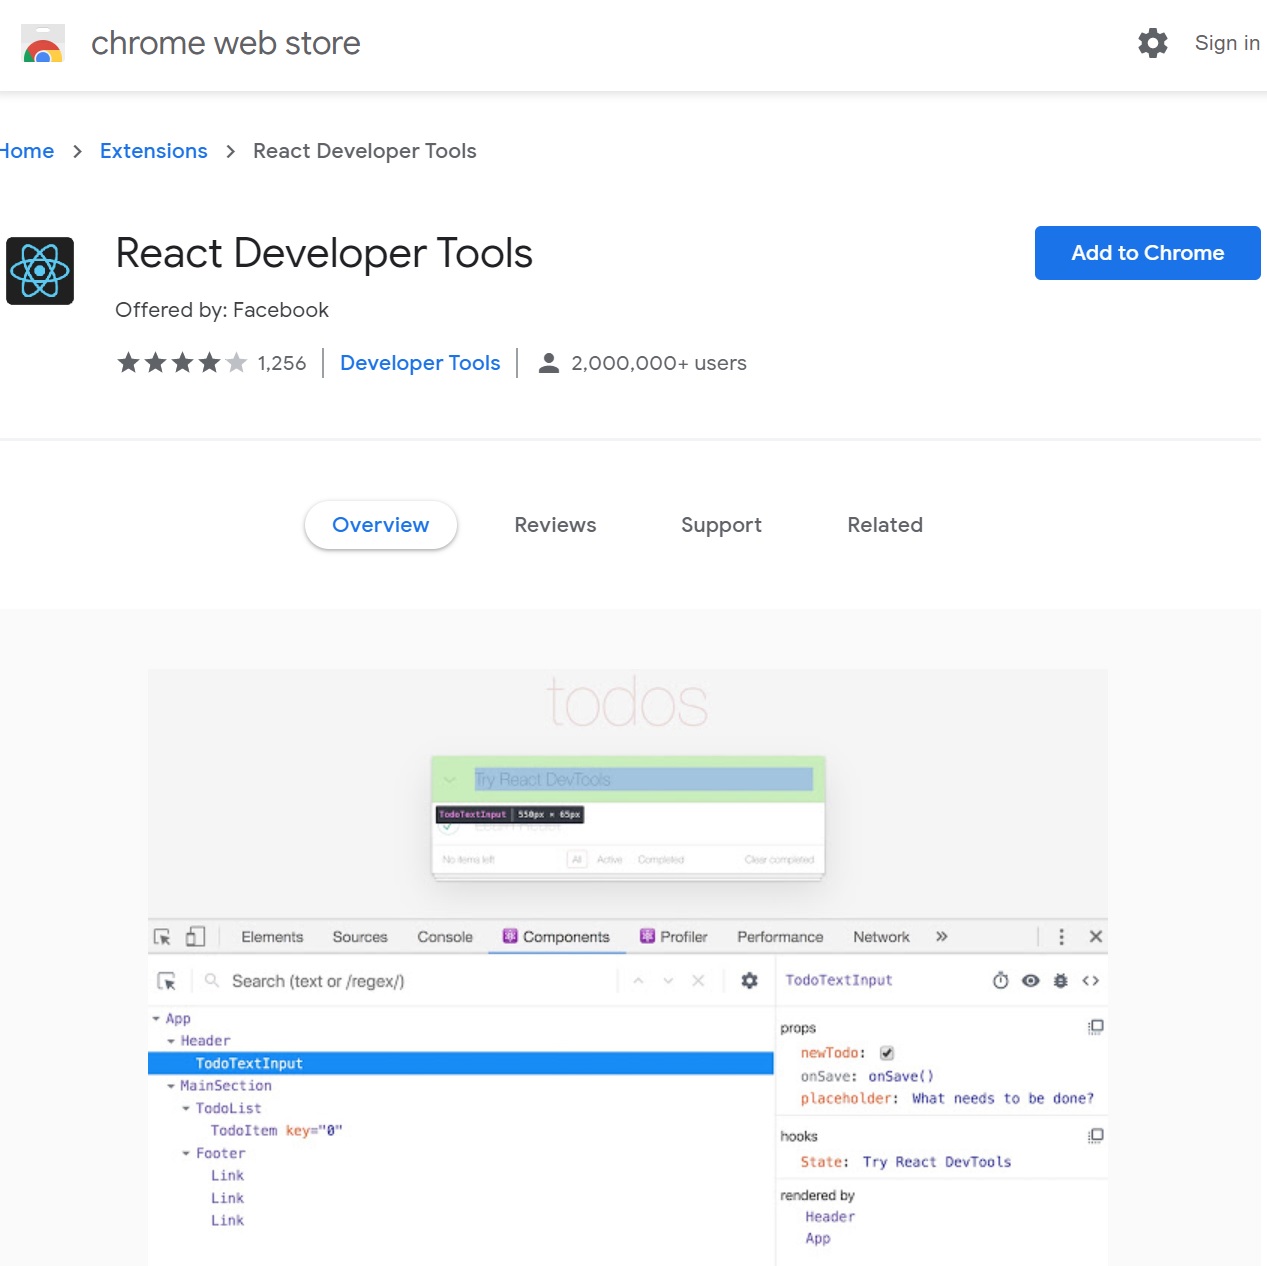Screen dimensions: 1267x1266
Task: Click the settings gear icon in header
Action: point(1152,43)
